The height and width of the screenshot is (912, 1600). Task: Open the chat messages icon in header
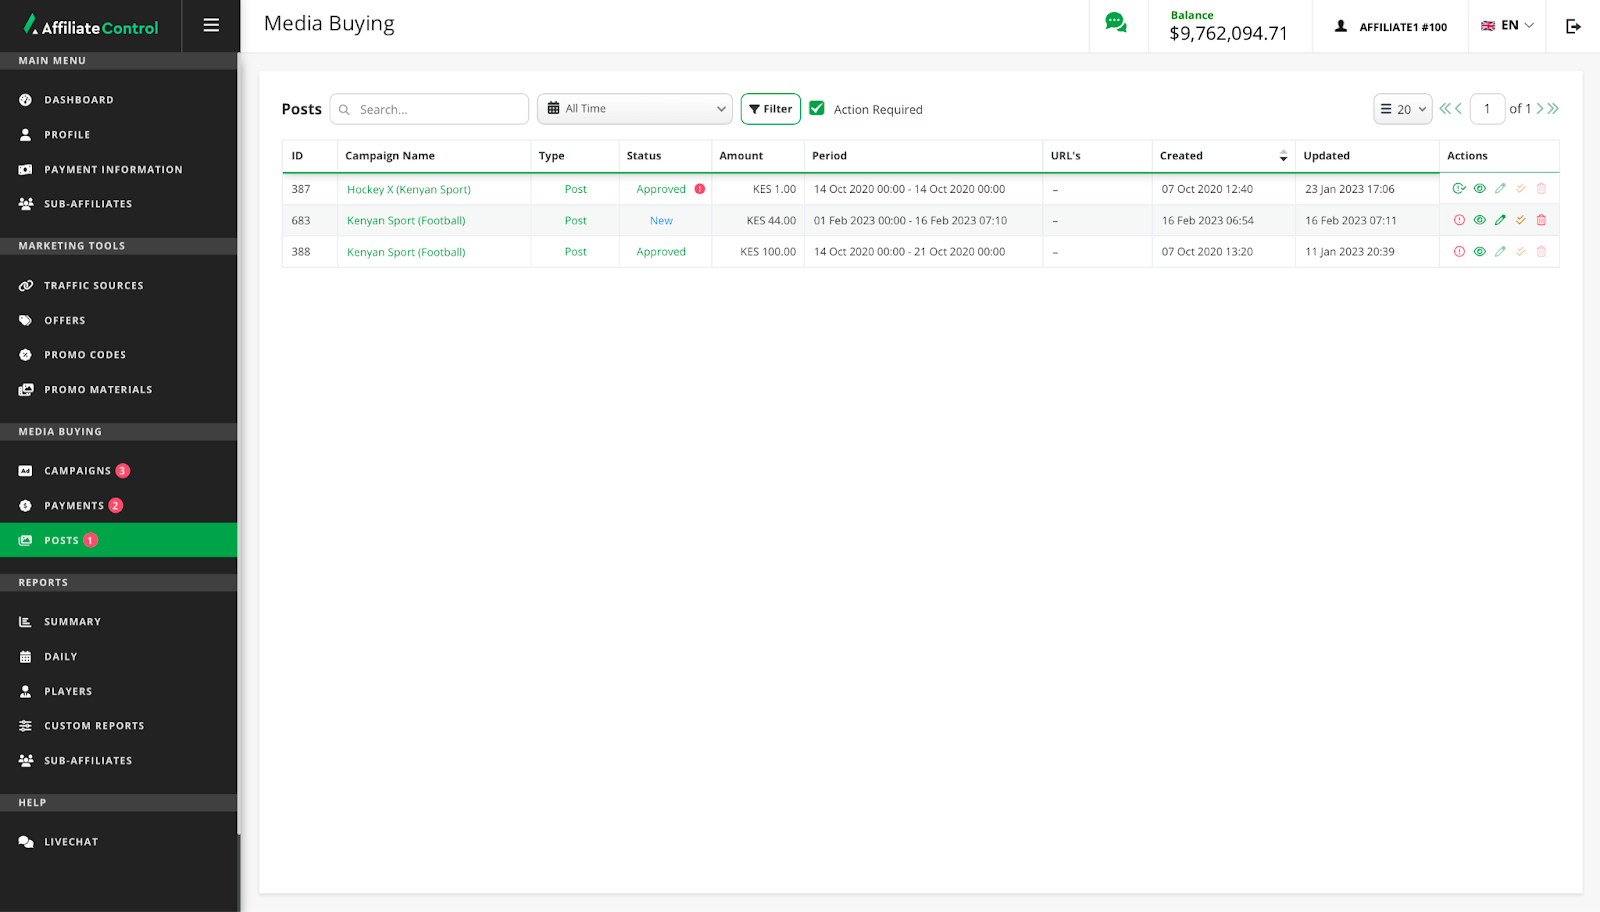coord(1116,23)
